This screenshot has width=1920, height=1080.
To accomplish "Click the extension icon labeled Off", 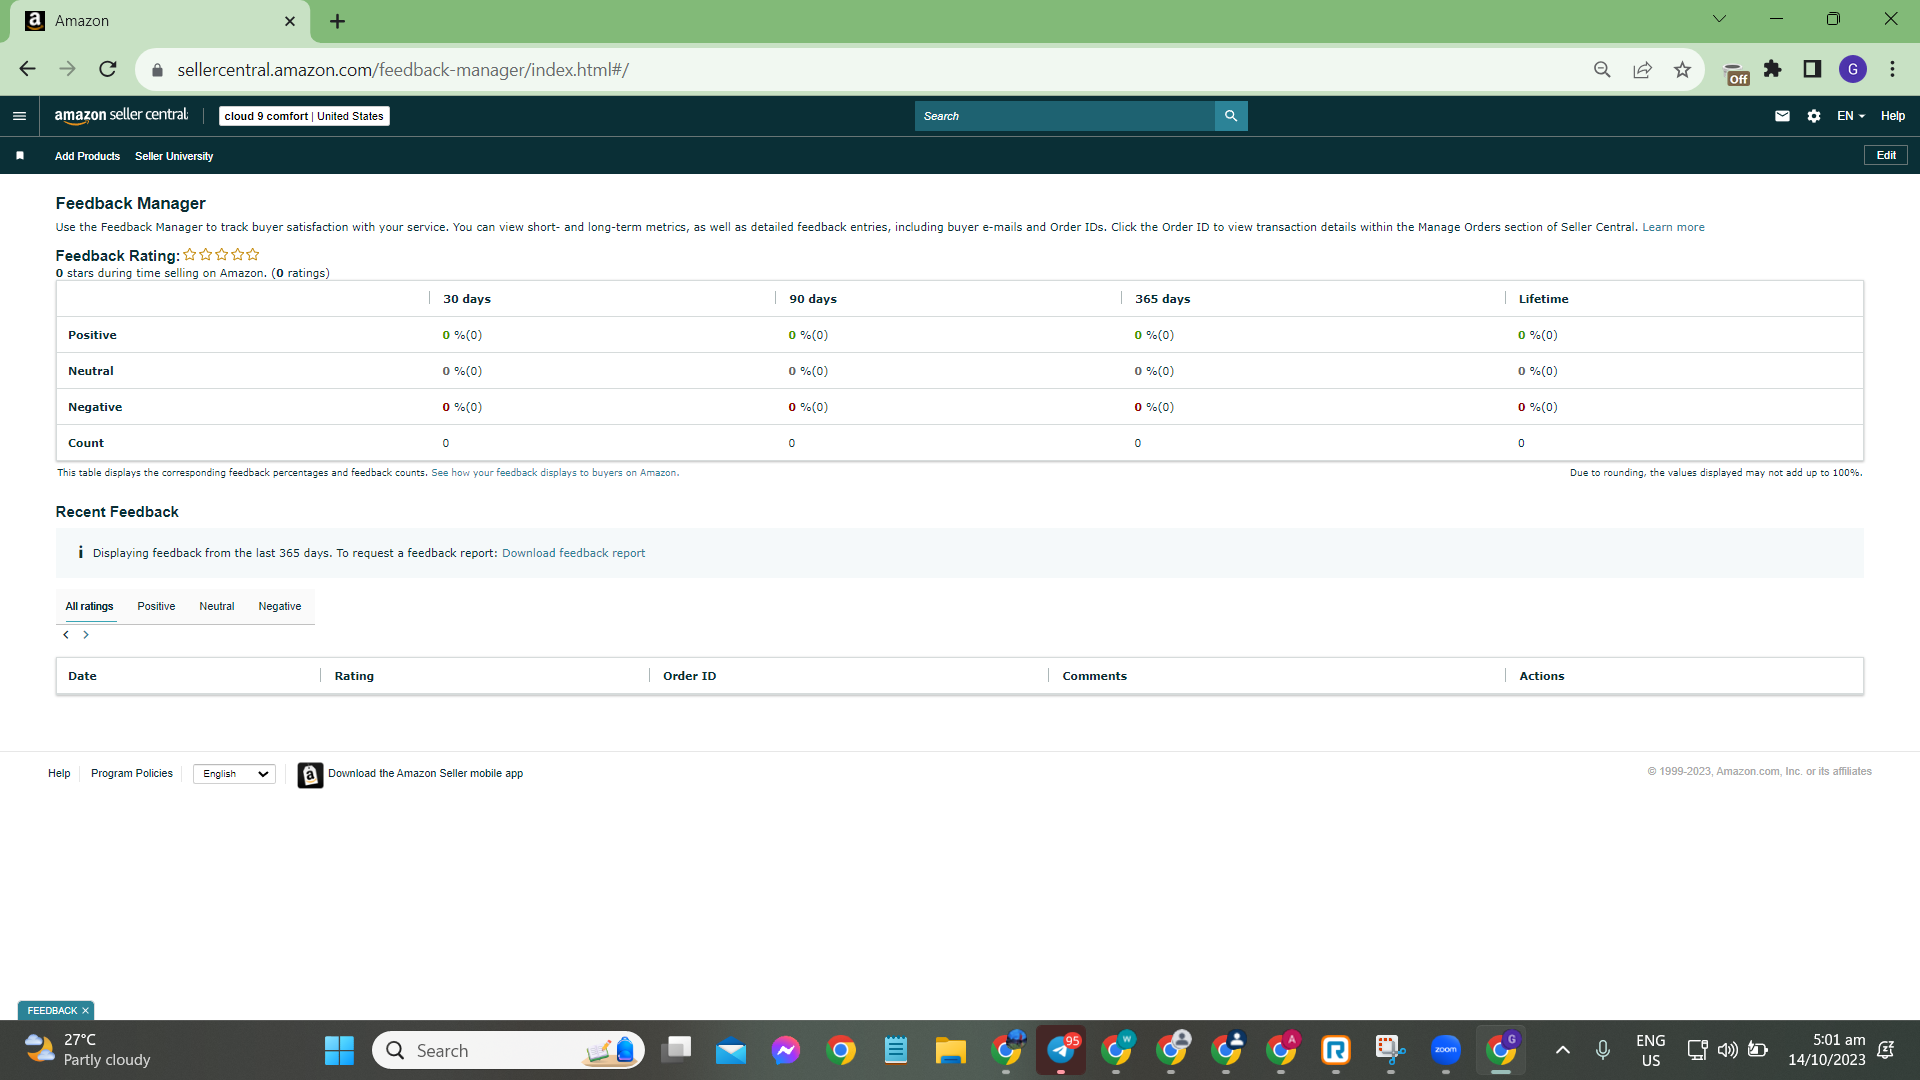I will tap(1737, 73).
